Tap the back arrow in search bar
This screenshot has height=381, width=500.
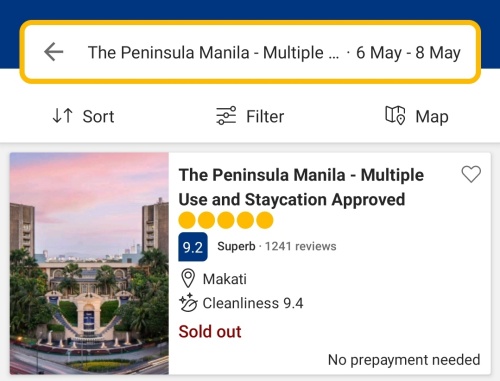tap(54, 52)
